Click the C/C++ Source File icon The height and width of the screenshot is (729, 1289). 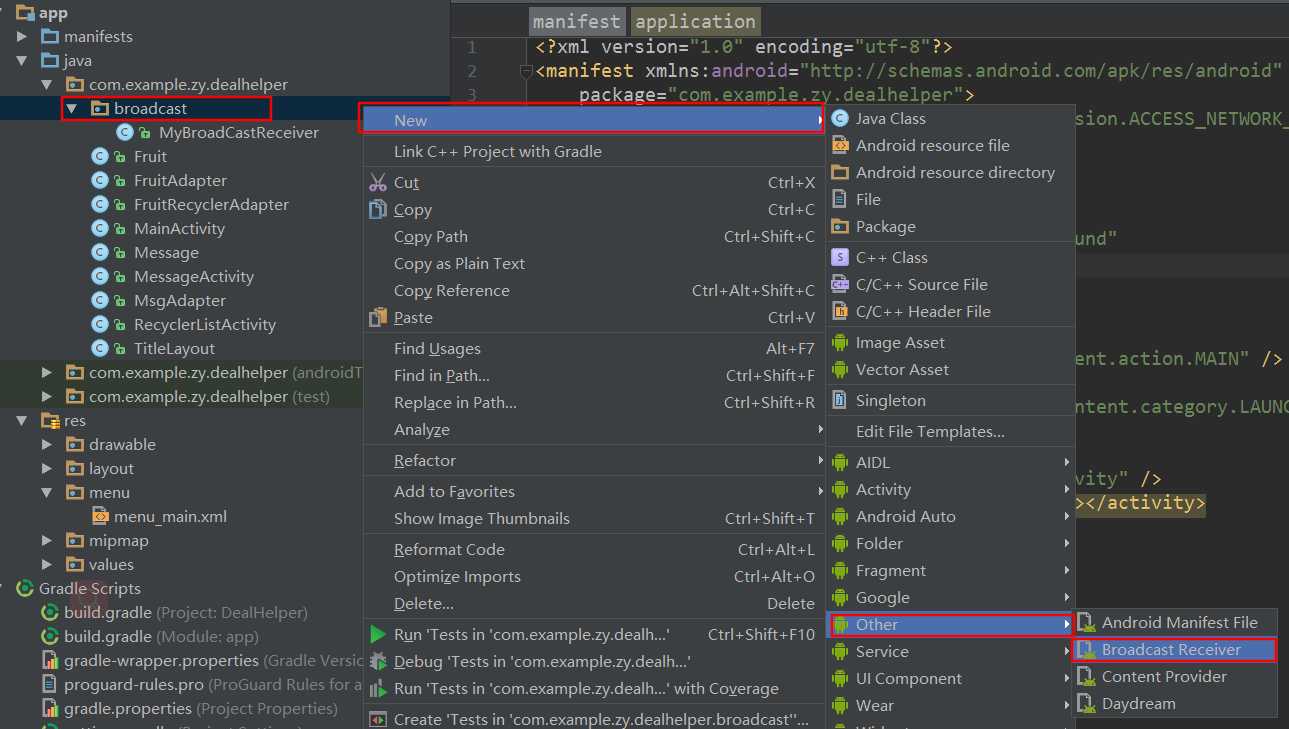pos(840,284)
